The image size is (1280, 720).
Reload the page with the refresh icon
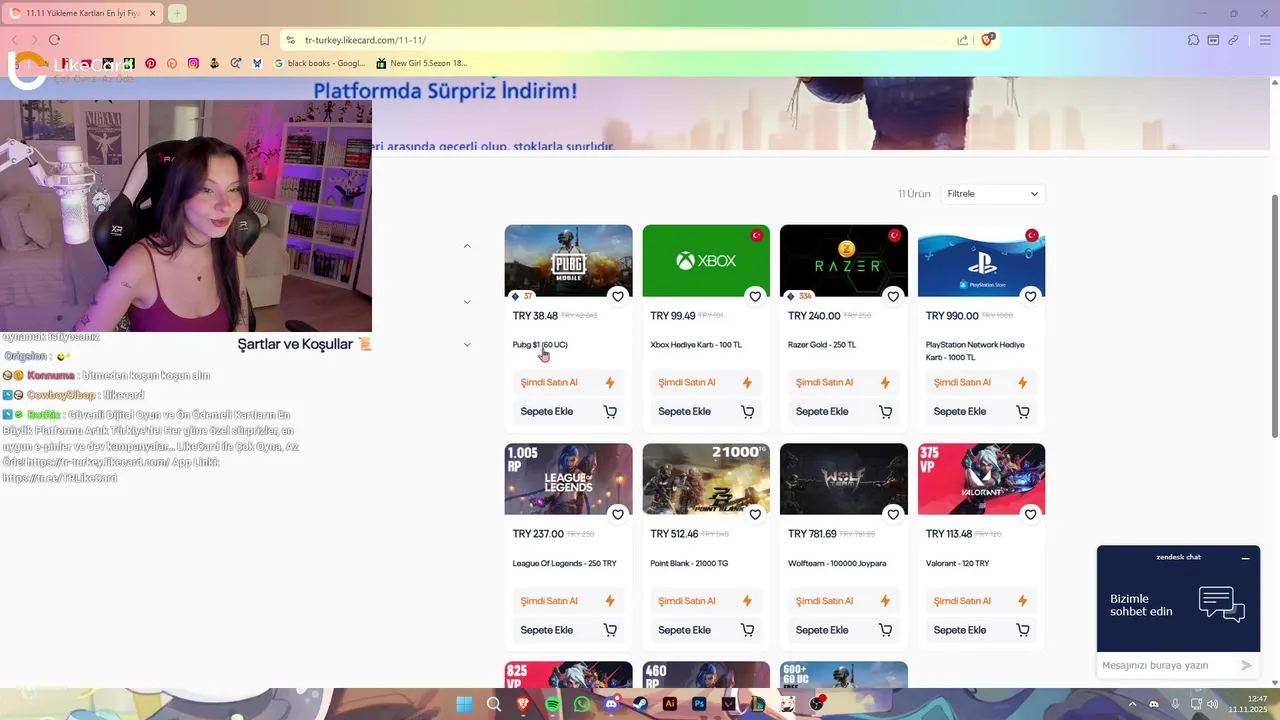pos(54,40)
